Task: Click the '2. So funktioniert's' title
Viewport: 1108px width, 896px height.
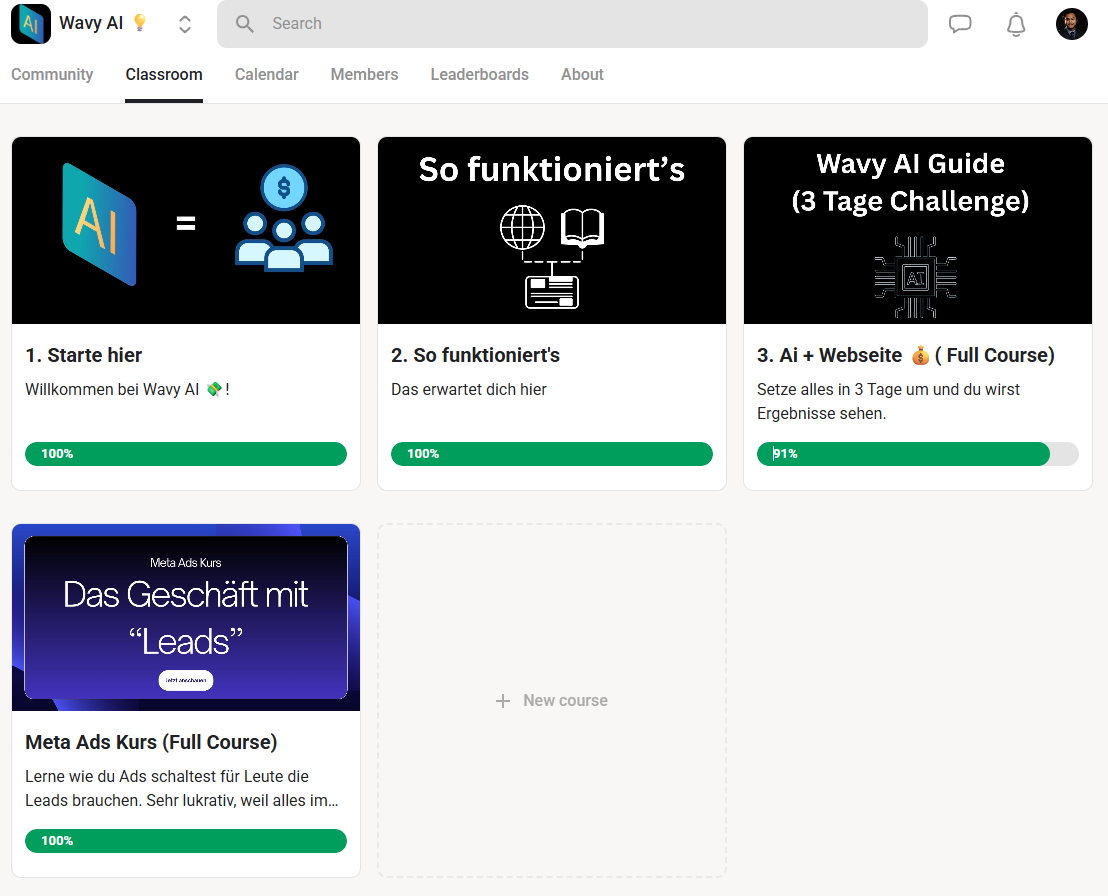Action: (x=476, y=355)
